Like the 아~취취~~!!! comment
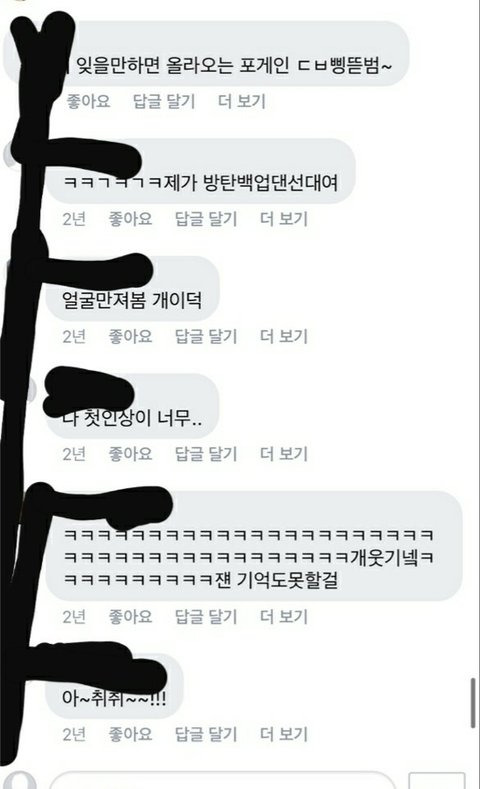The height and width of the screenshot is (789, 480). tap(130, 734)
